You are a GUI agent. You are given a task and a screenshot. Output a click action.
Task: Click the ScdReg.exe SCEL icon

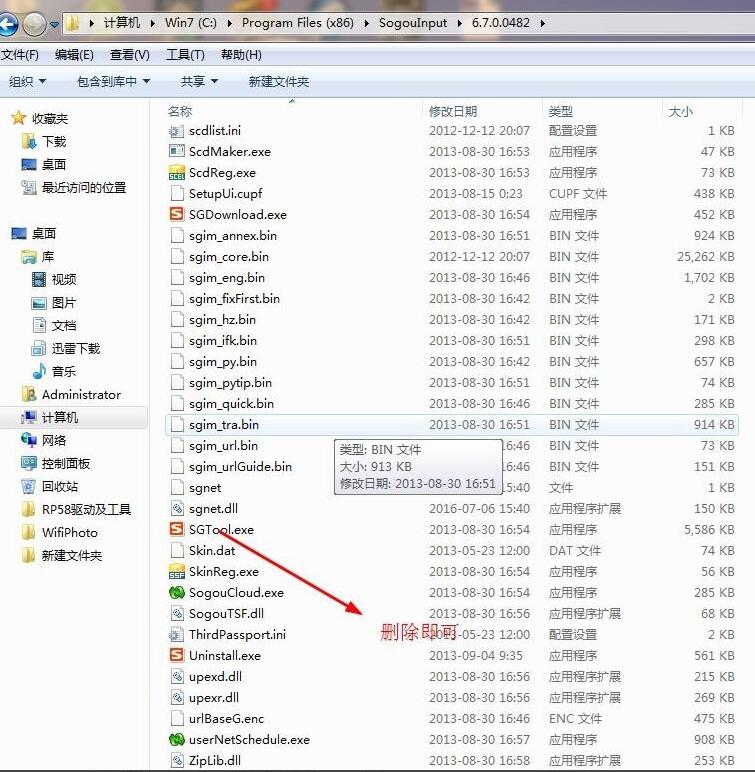(176, 172)
